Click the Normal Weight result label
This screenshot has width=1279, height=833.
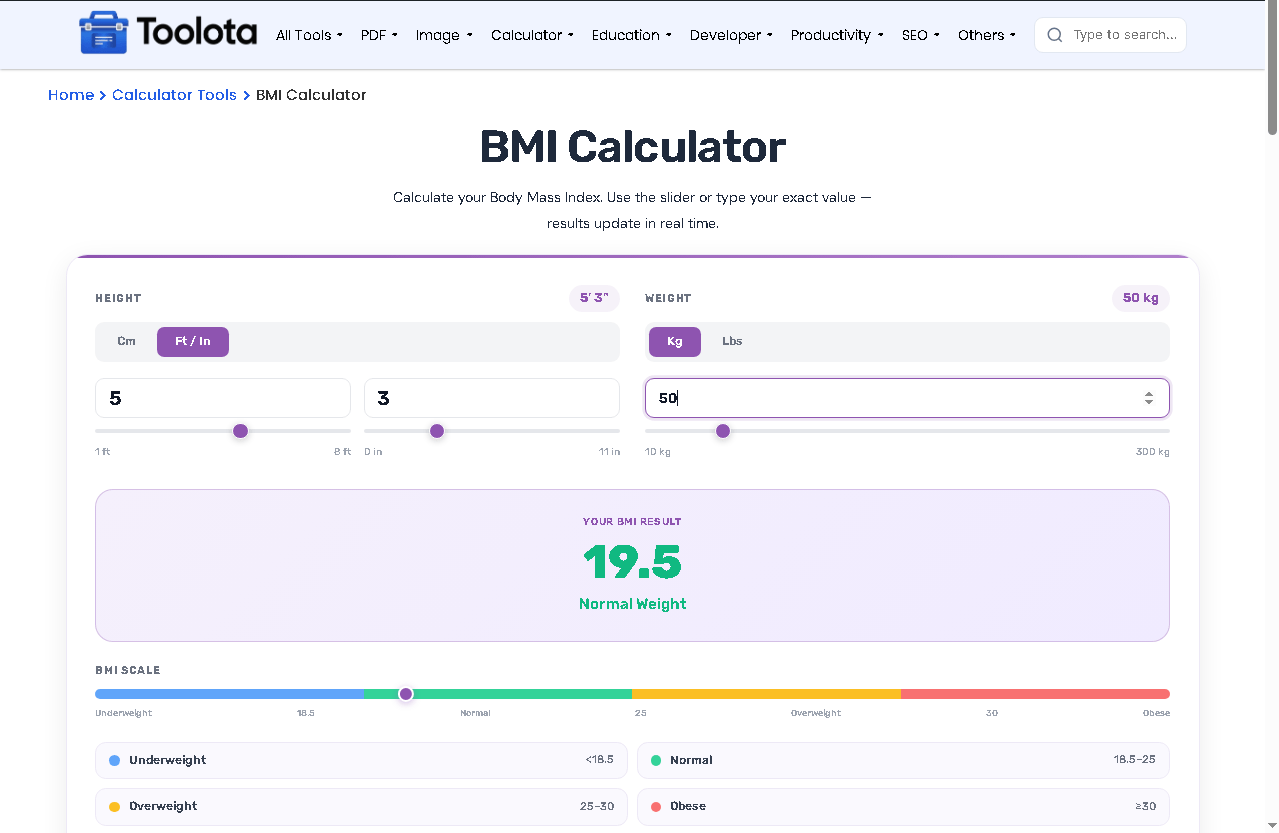tap(632, 604)
